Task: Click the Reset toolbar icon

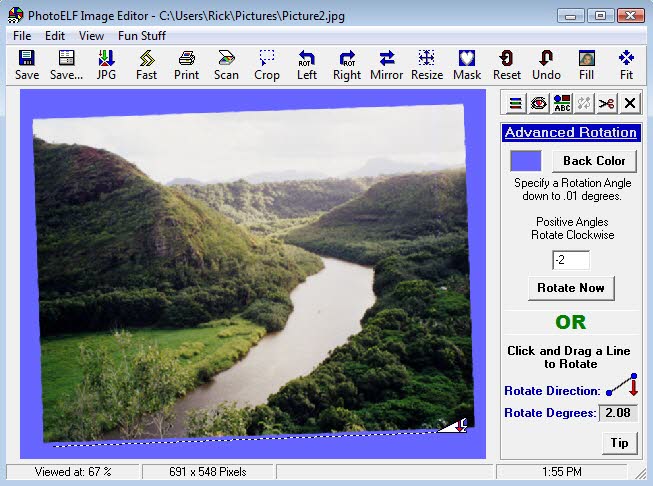Action: click(x=506, y=65)
